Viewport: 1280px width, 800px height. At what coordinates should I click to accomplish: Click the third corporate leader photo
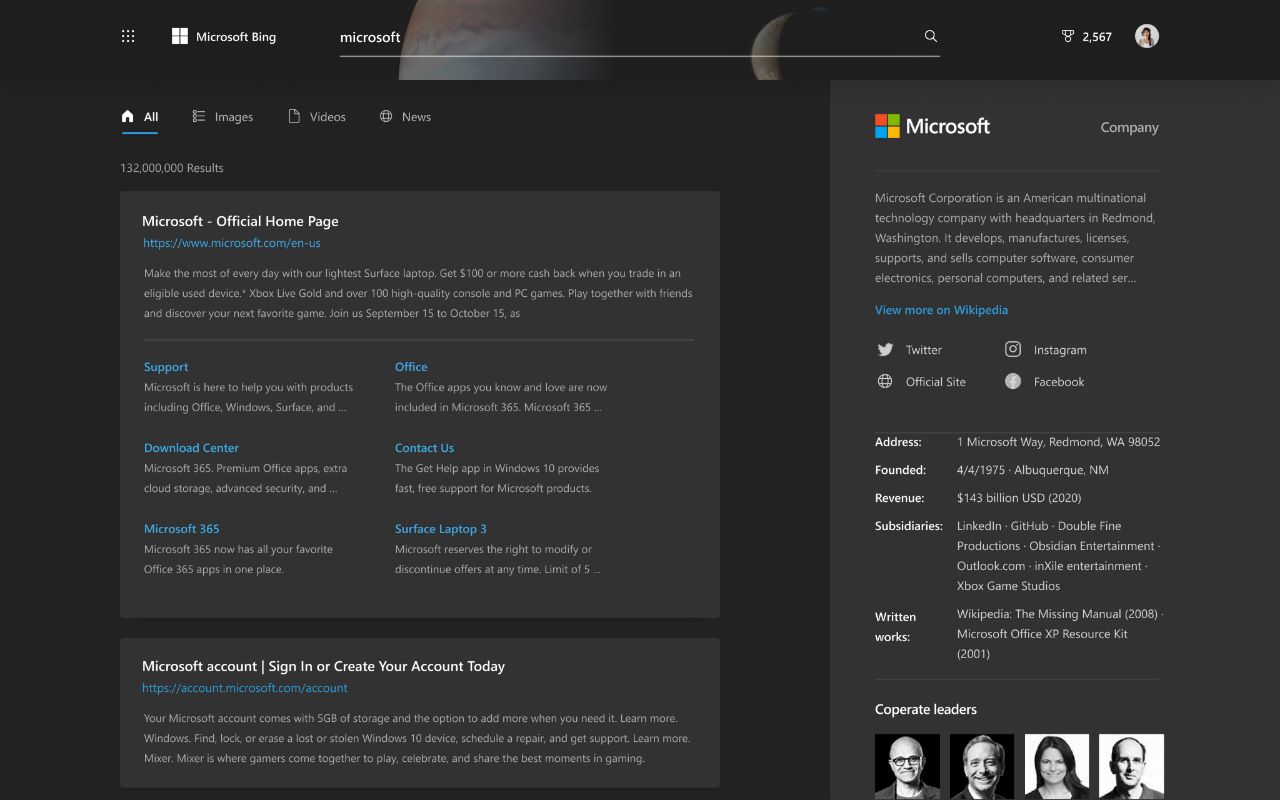(x=1057, y=767)
